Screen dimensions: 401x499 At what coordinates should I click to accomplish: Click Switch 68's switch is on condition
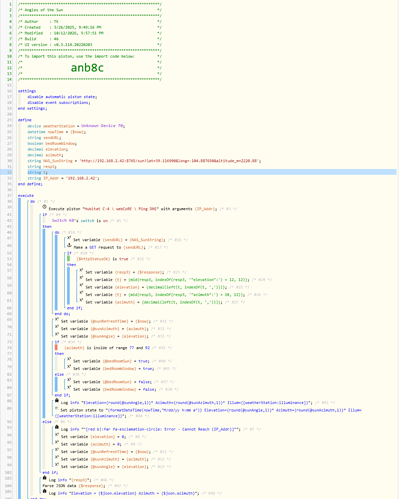(x=80, y=221)
